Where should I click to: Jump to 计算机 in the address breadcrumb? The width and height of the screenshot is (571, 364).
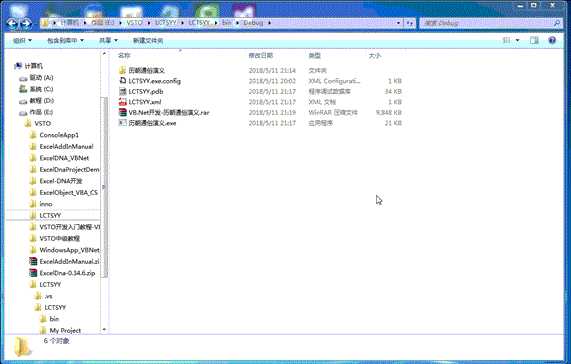tap(69, 23)
